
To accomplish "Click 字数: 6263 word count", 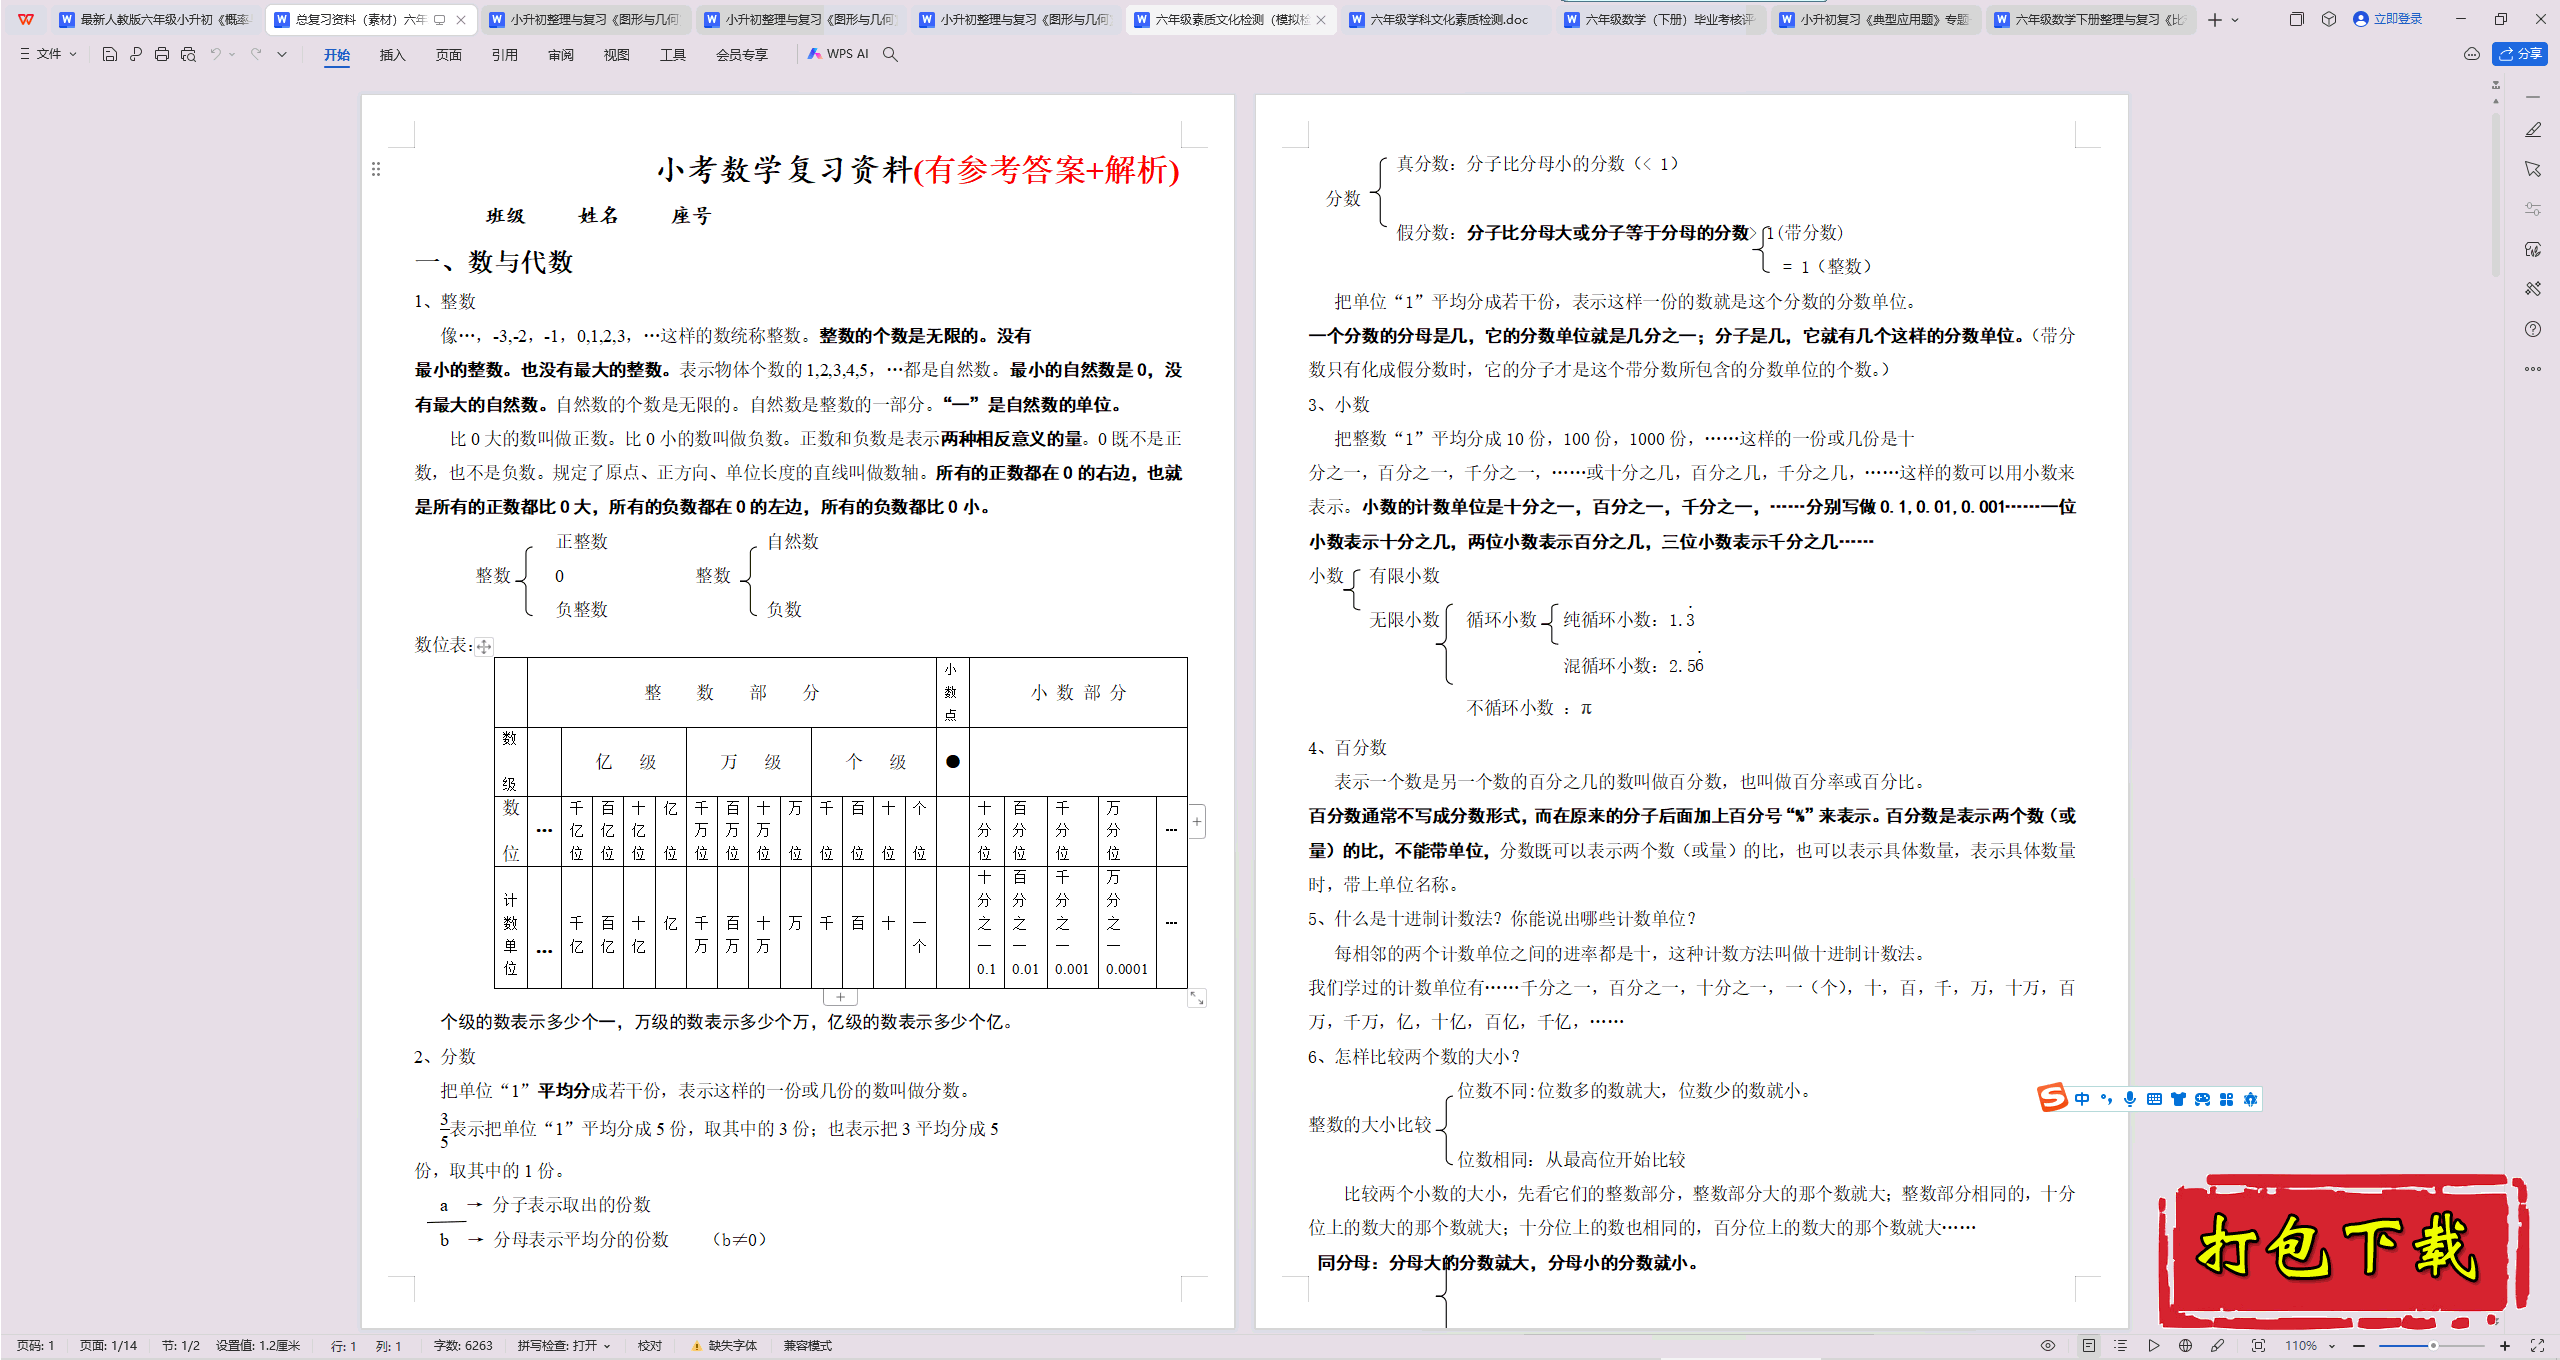I will click(463, 1346).
